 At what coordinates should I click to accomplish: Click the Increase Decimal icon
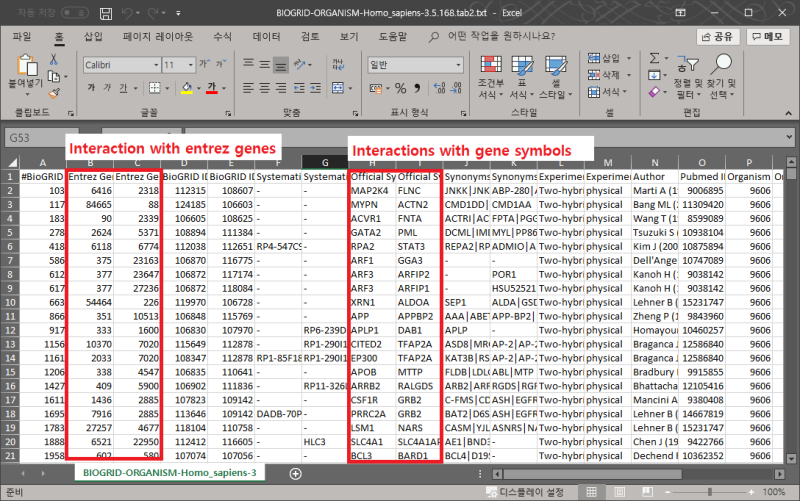point(439,88)
